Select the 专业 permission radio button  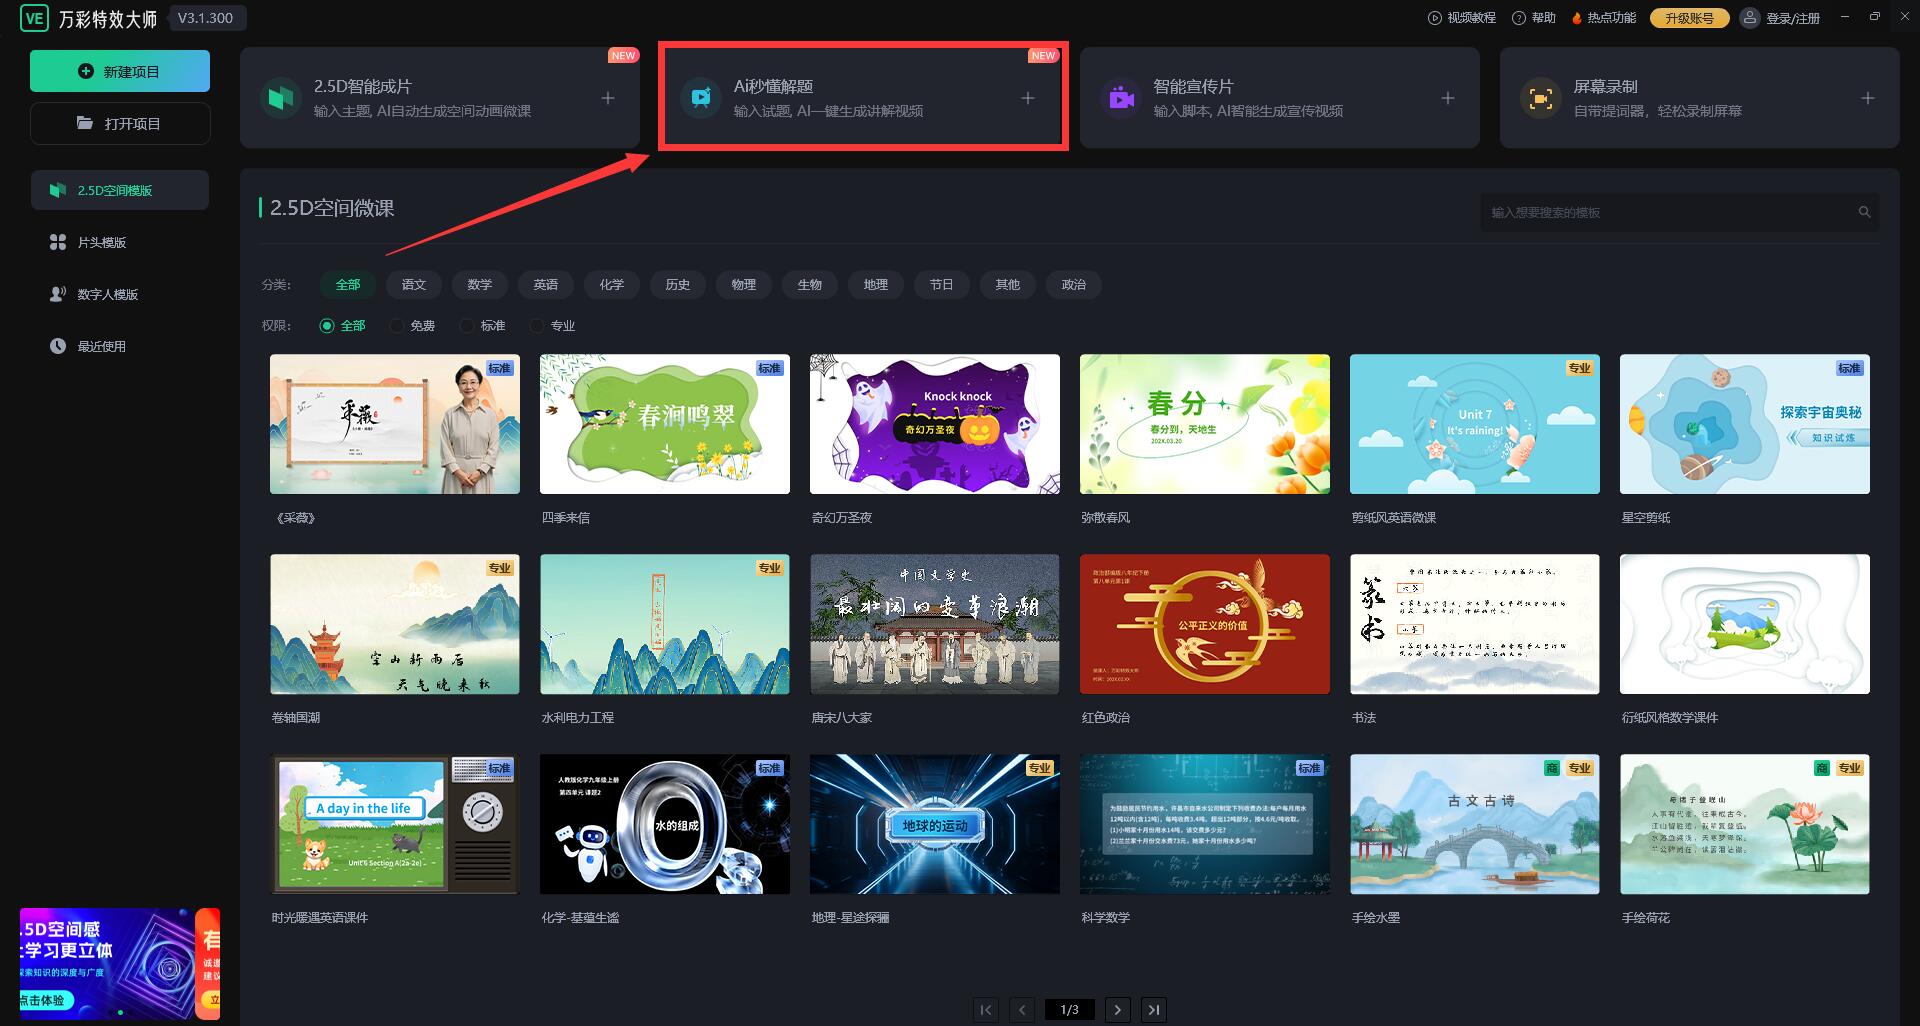point(537,326)
